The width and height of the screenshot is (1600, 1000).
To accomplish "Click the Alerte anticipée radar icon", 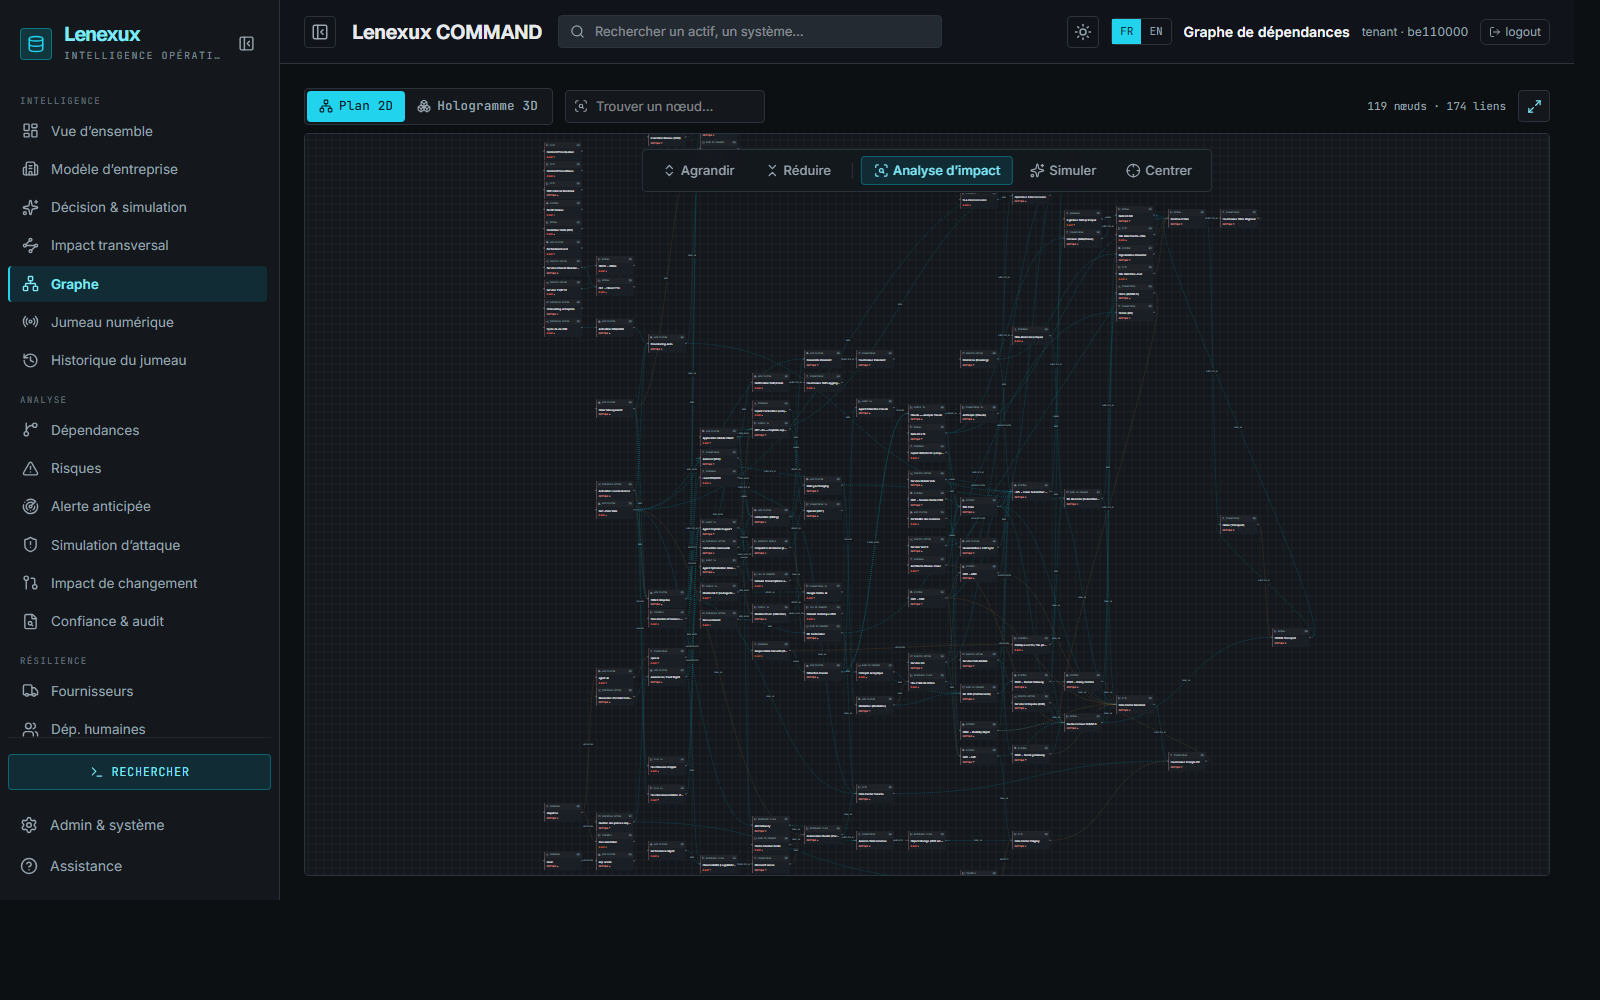I will [31, 506].
